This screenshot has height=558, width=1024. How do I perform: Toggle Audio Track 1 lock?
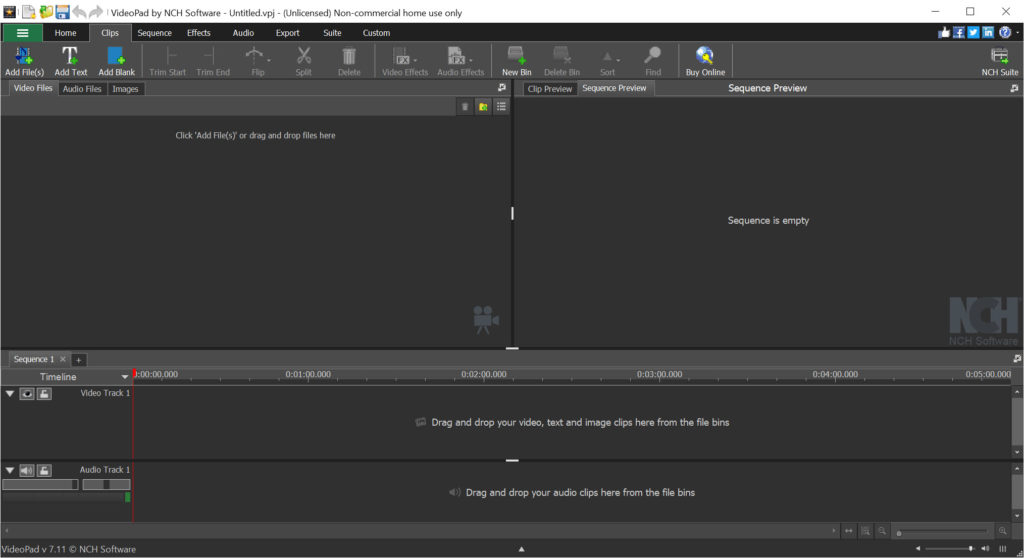(44, 470)
